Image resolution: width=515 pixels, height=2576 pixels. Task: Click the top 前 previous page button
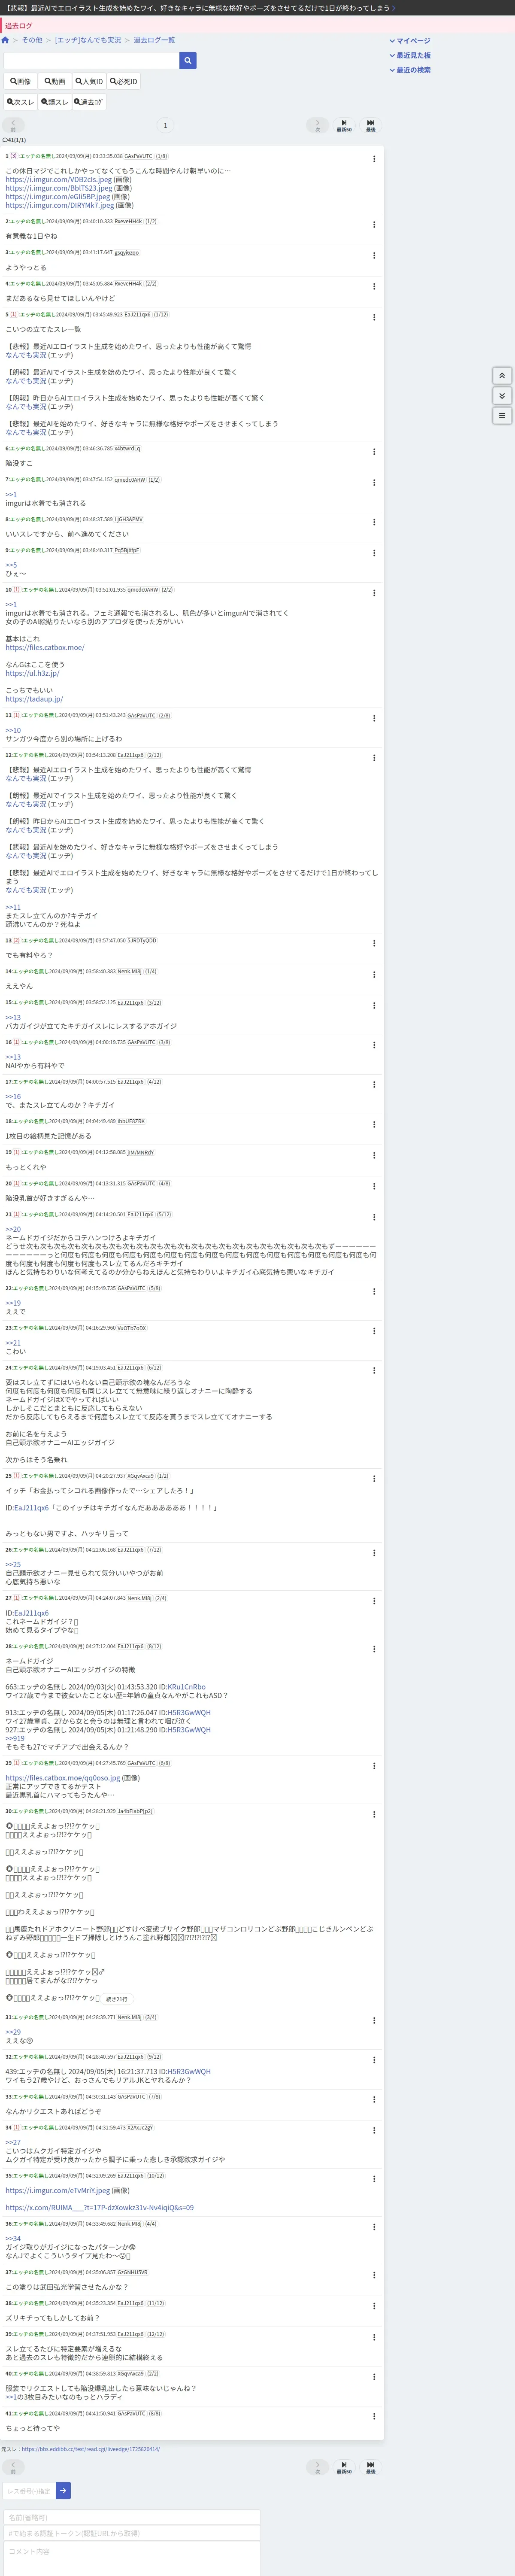13,126
